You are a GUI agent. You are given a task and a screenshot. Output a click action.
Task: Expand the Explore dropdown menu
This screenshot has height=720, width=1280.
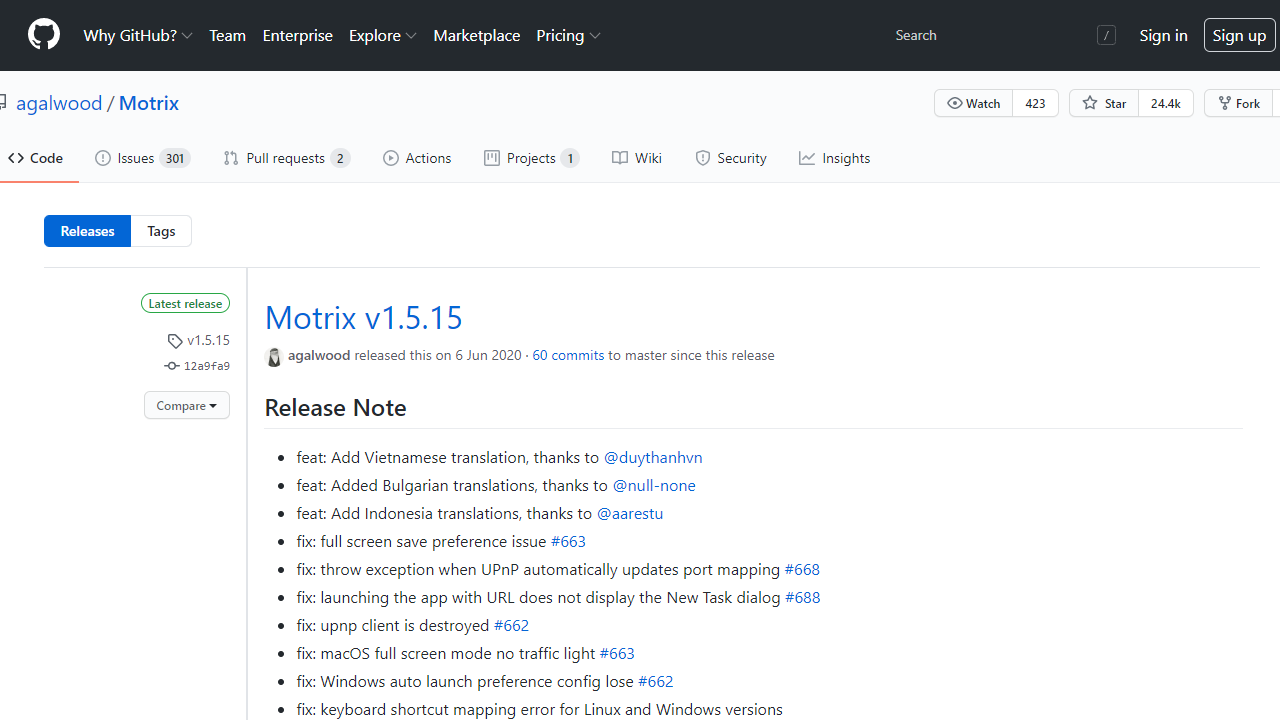pos(382,35)
